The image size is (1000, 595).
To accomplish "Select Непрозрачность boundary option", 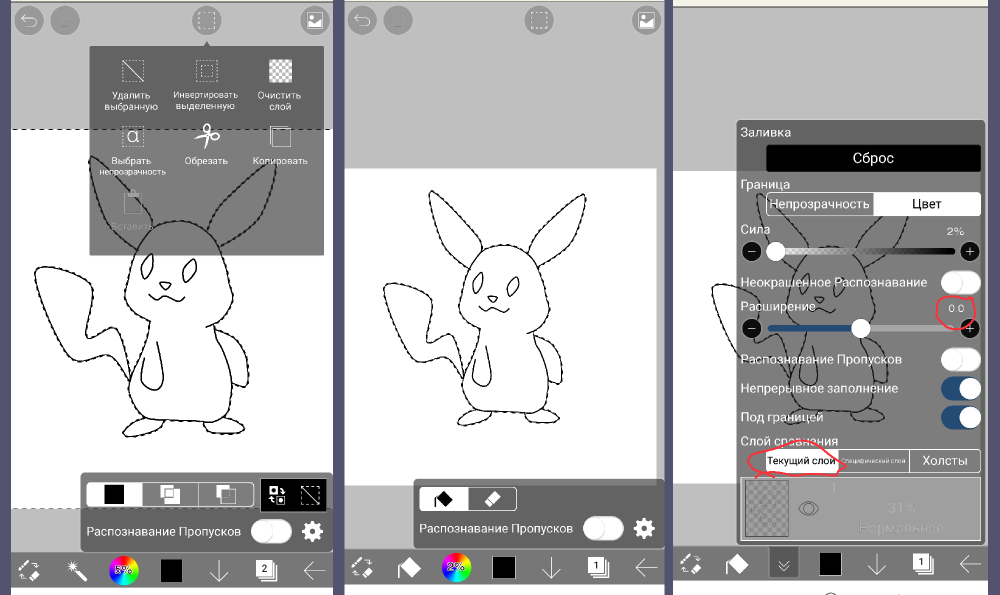I will click(820, 204).
